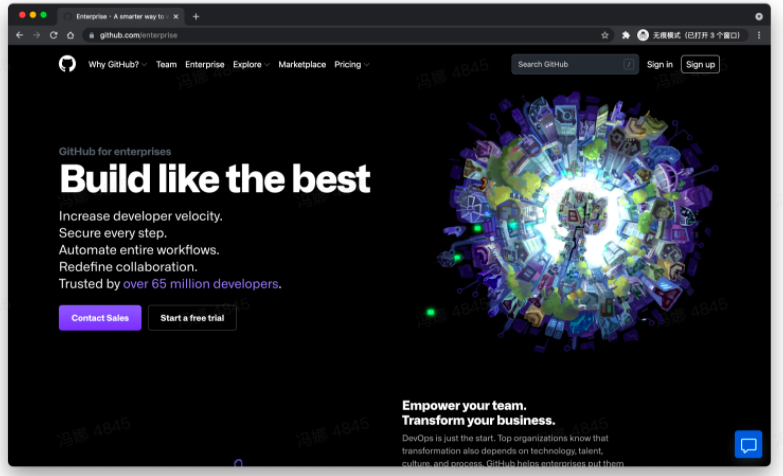Click the browser forward arrow
Viewport: 783px width, 476px height.
(x=36, y=35)
